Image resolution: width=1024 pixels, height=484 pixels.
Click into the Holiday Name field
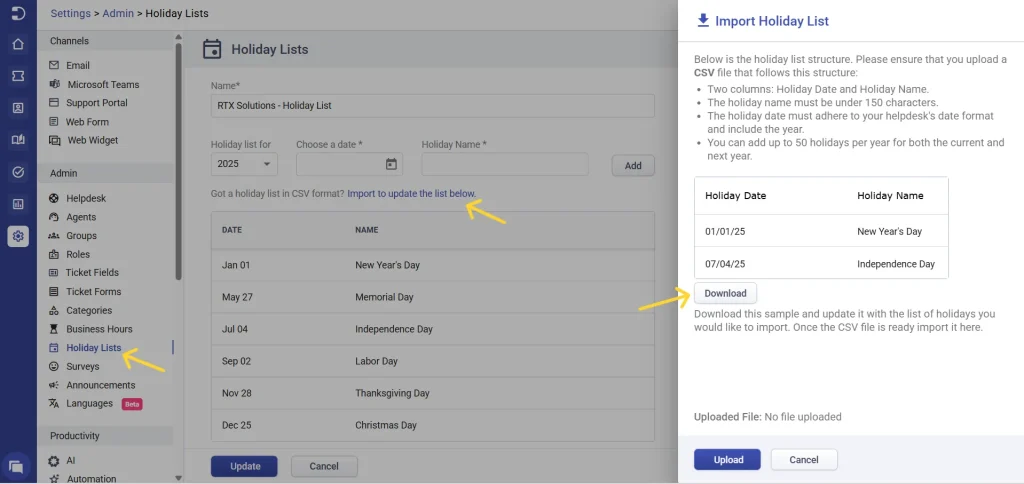coord(511,164)
